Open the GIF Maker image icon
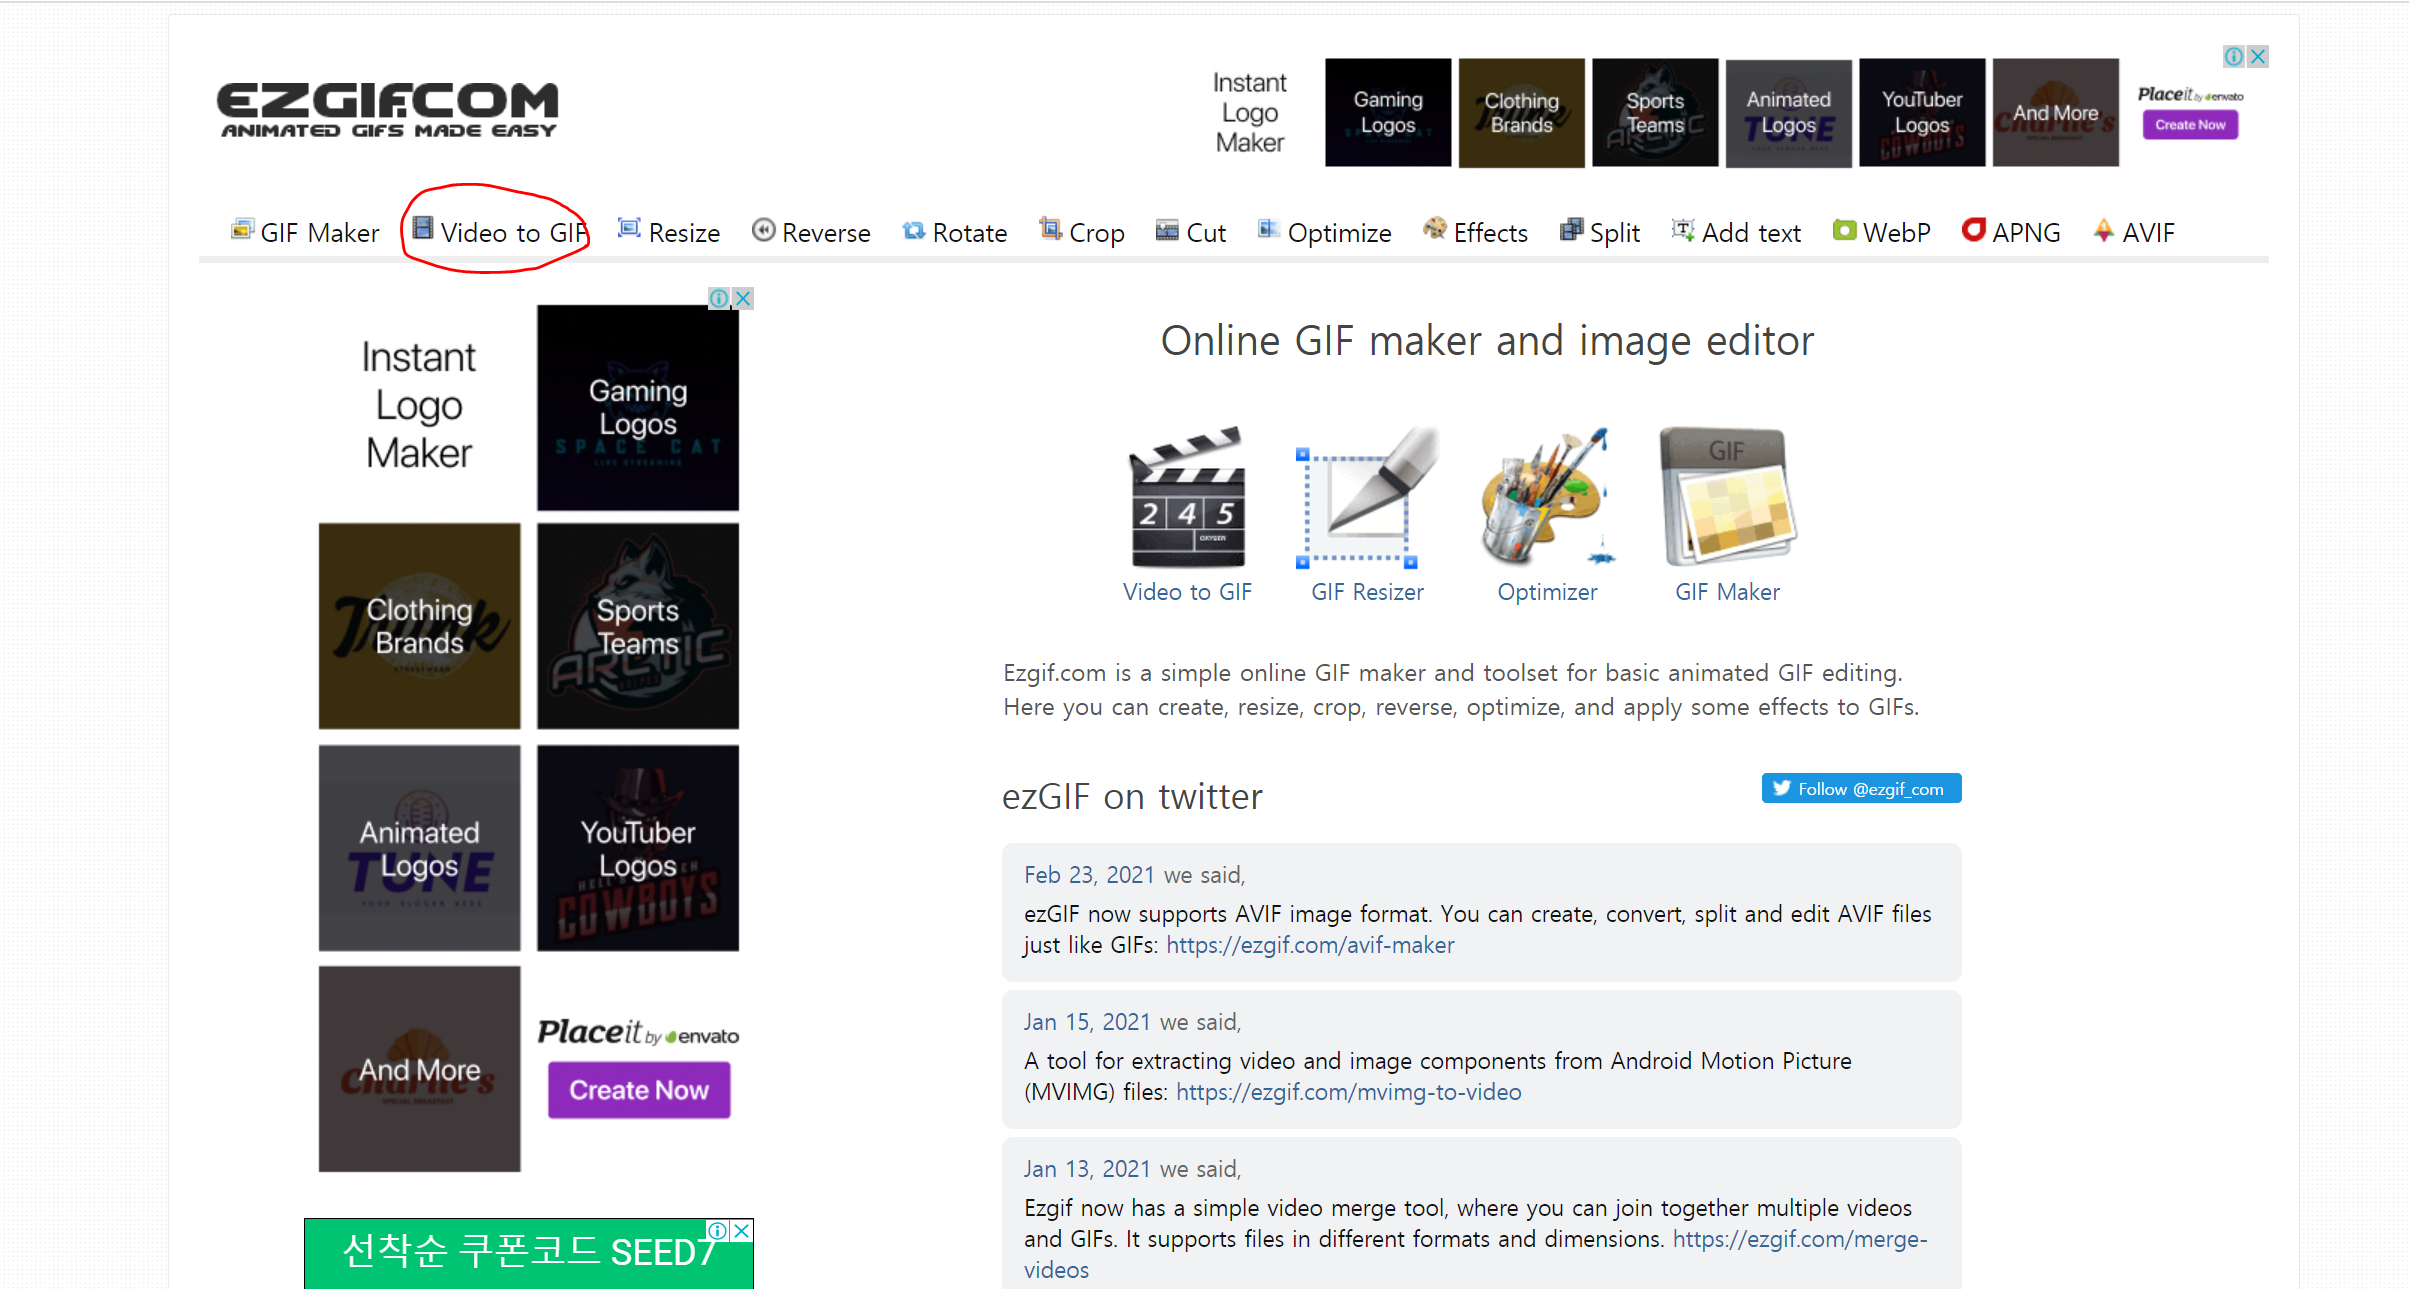 (x=1727, y=498)
